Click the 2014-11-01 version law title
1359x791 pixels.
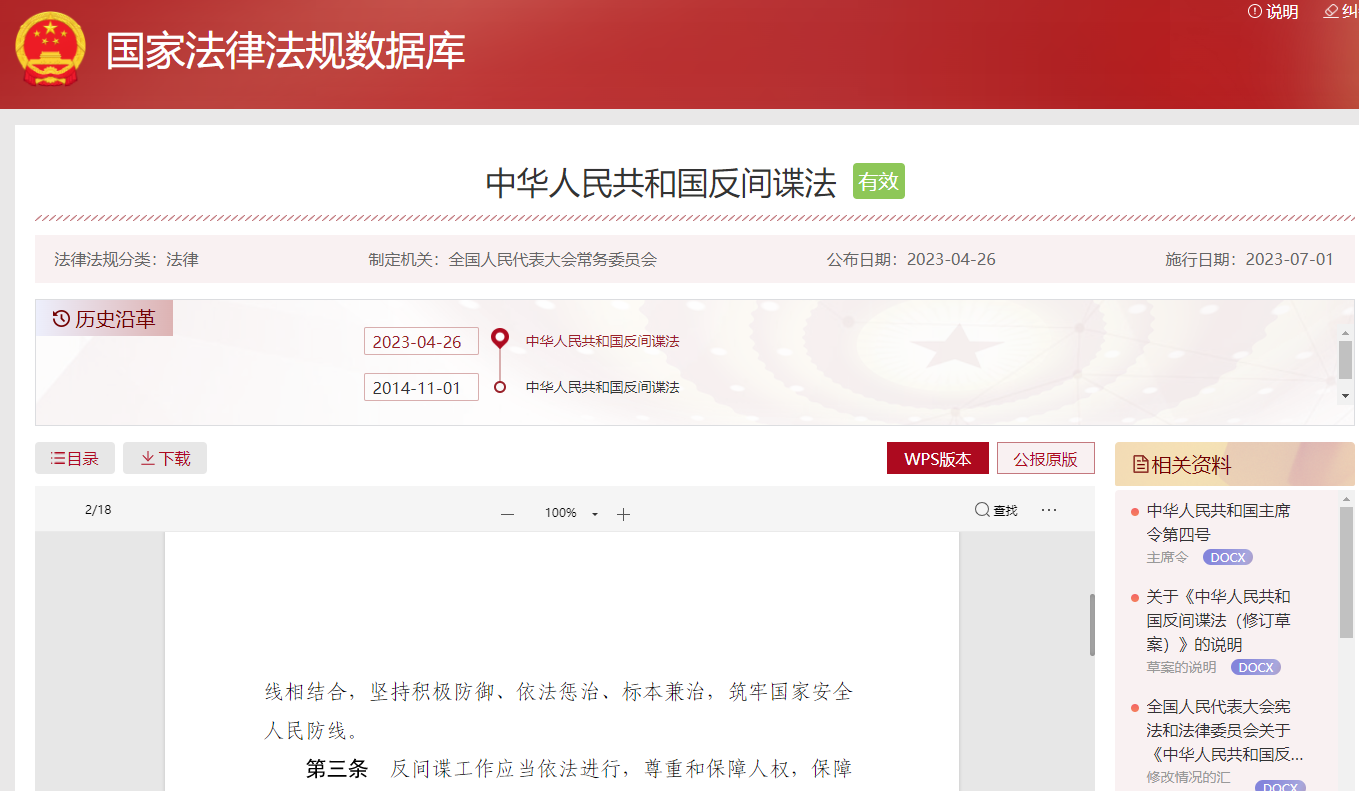pos(602,387)
